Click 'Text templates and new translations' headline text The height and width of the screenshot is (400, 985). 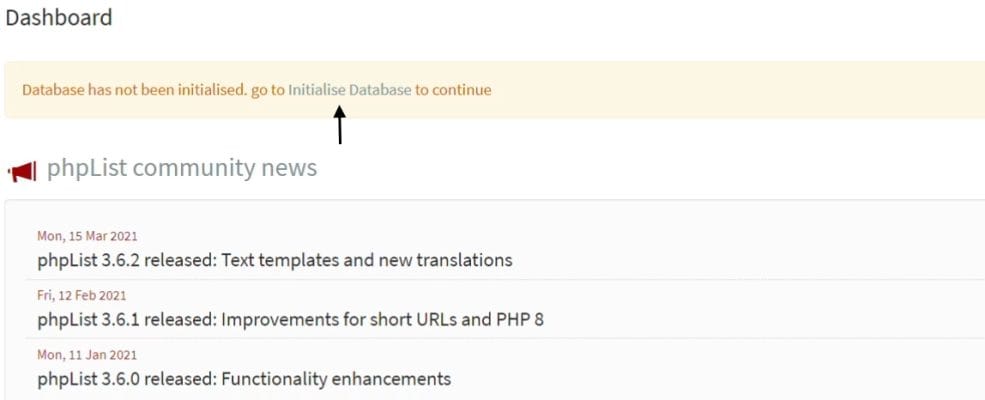pyautogui.click(x=367, y=259)
